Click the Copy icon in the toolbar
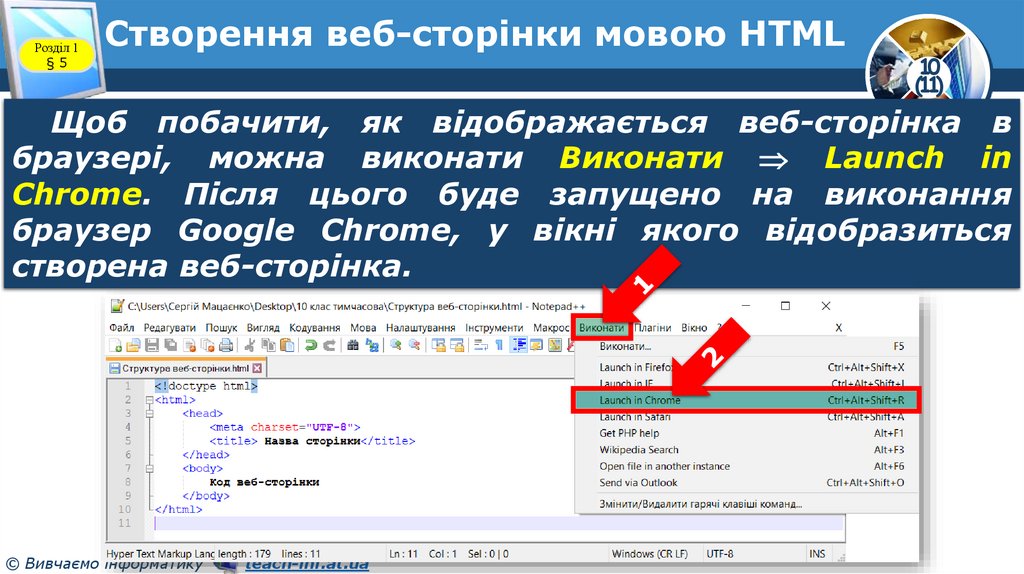Viewport: 1024px width, 574px height. (x=268, y=345)
